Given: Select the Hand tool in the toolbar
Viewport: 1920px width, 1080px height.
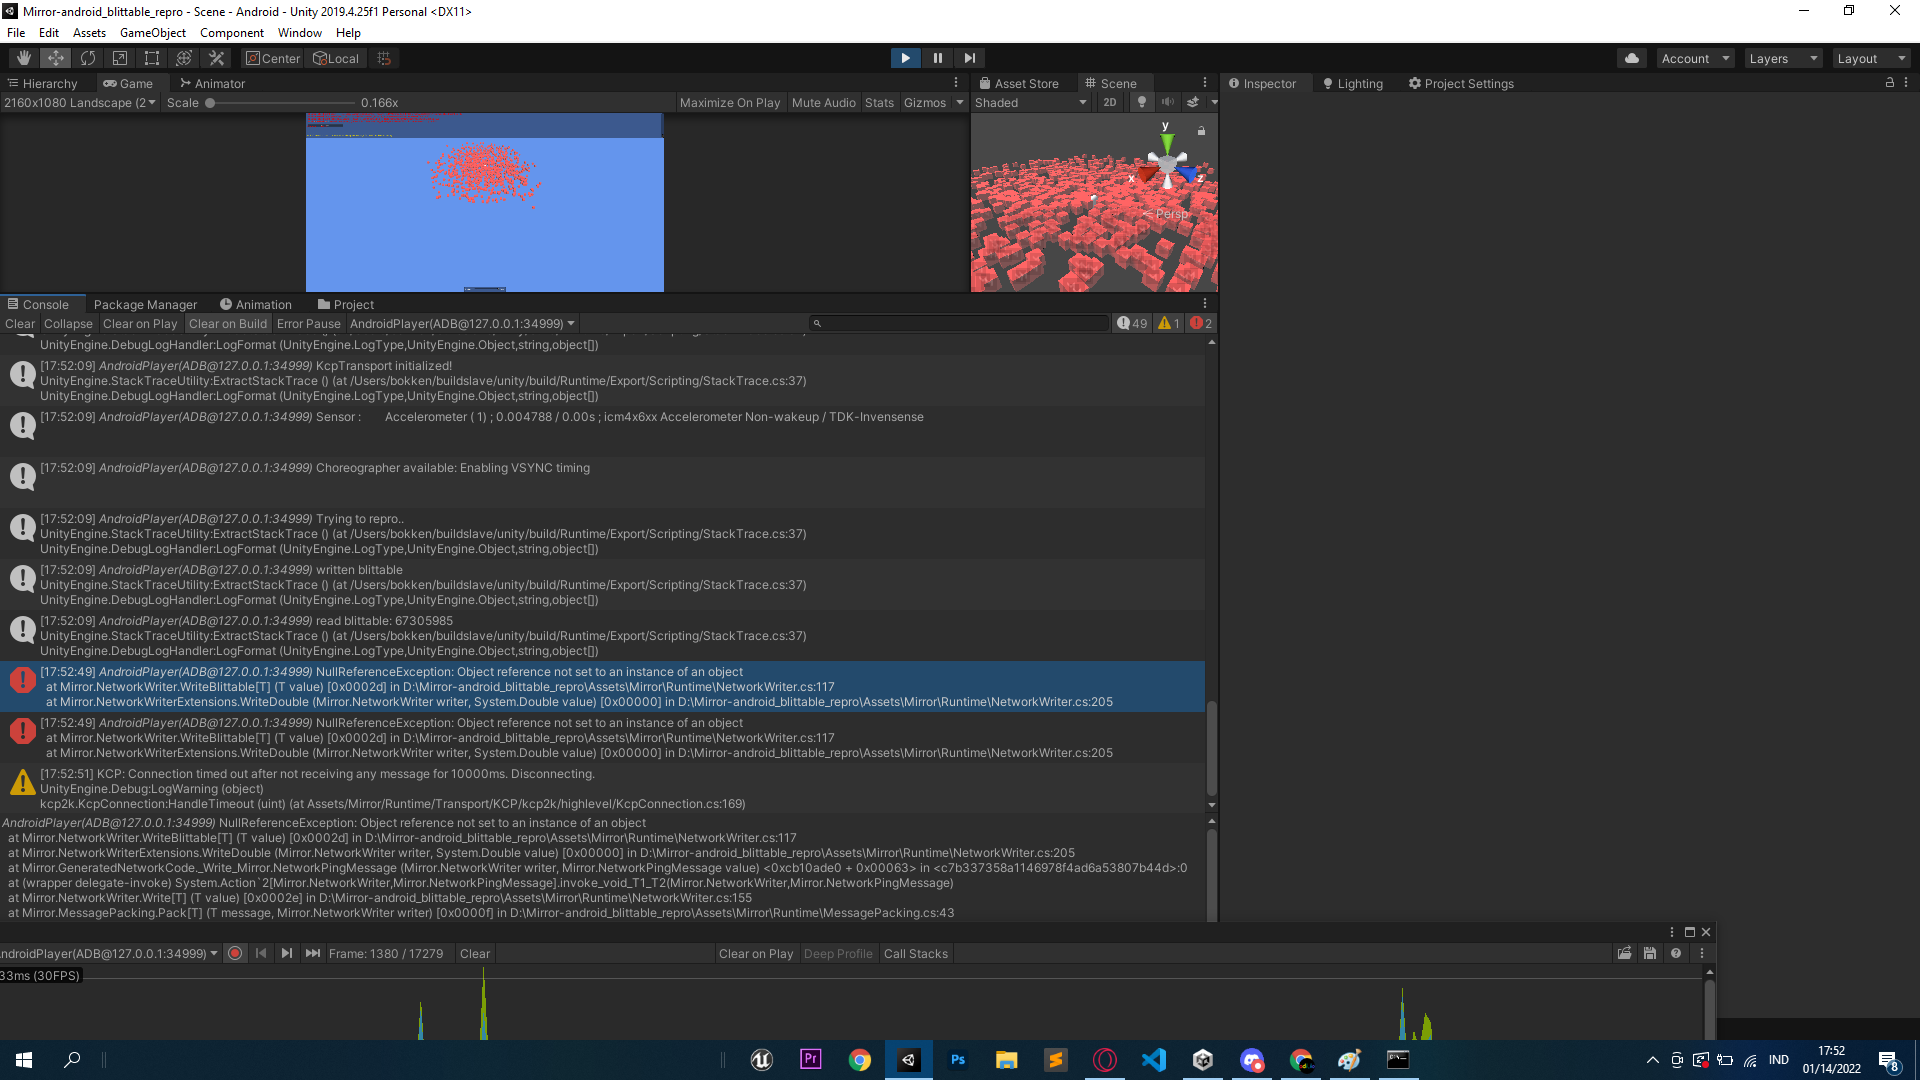Looking at the screenshot, I should (23, 58).
